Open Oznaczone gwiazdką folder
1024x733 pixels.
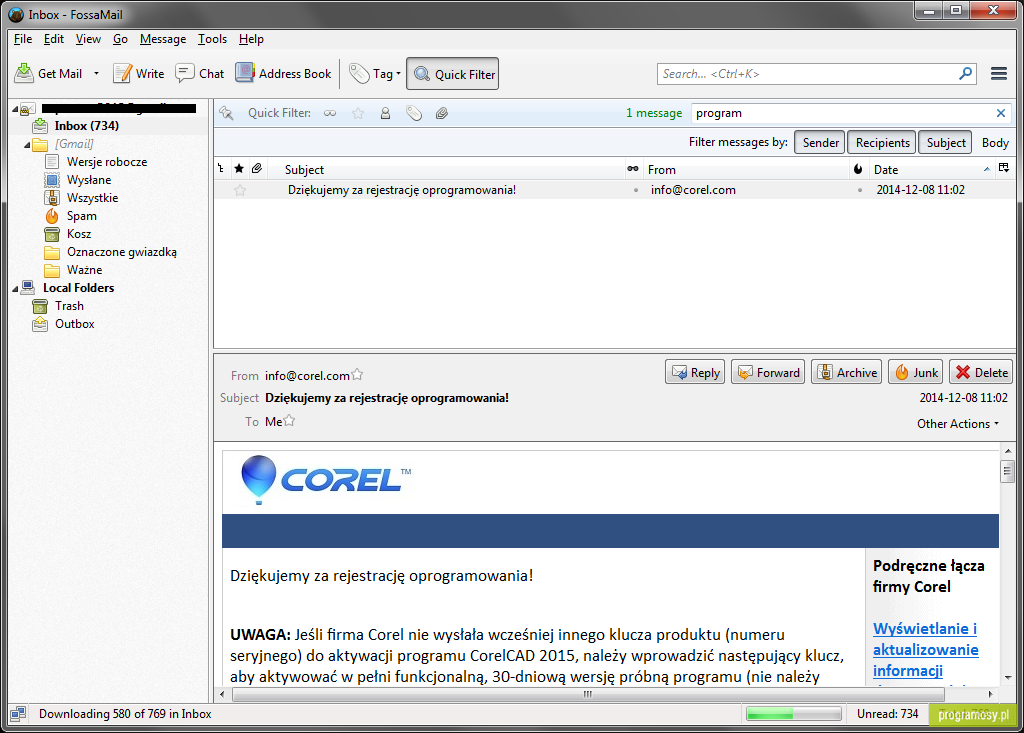[x=121, y=252]
